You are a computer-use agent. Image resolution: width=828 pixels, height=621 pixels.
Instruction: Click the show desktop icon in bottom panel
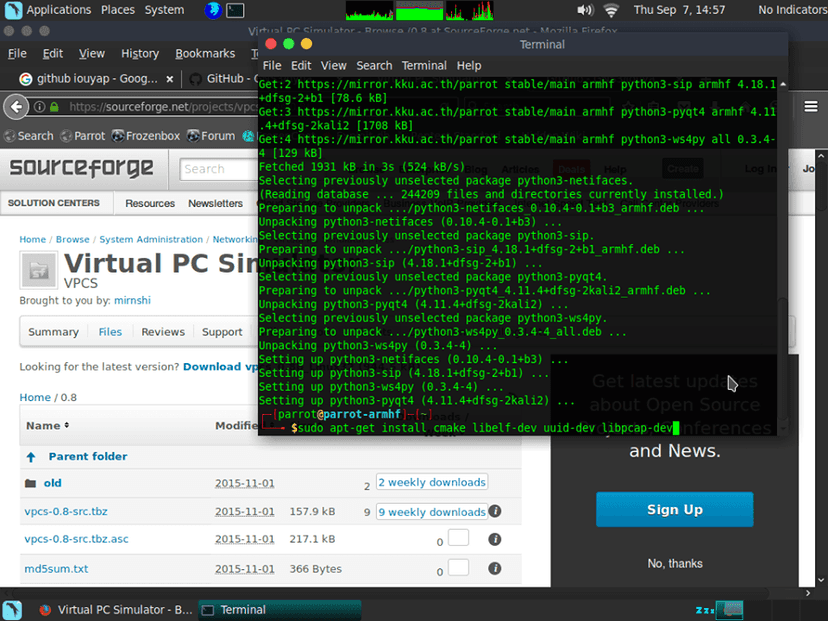coord(13,610)
